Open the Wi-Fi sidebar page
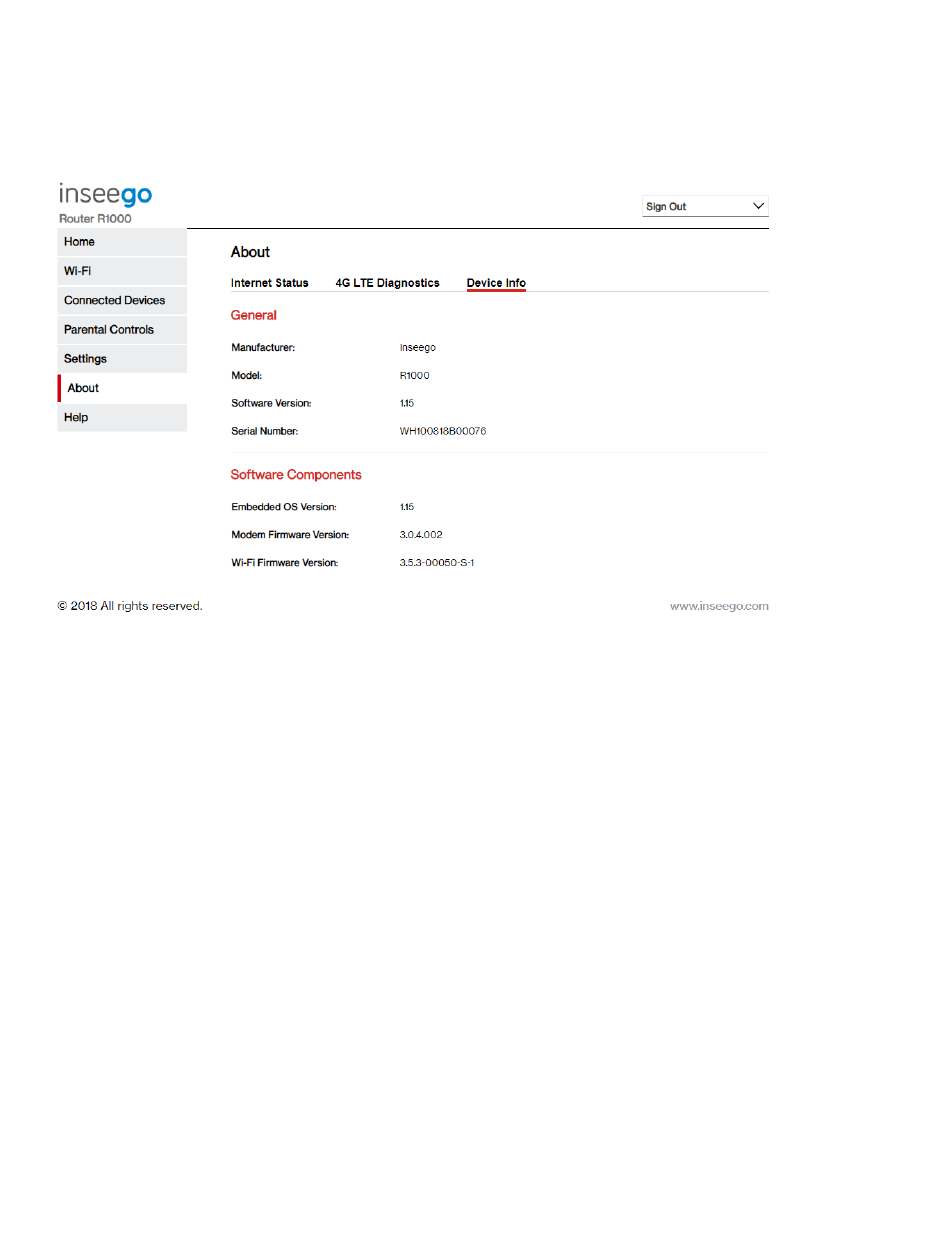Screen dimensions: 950x1260 click(x=122, y=271)
